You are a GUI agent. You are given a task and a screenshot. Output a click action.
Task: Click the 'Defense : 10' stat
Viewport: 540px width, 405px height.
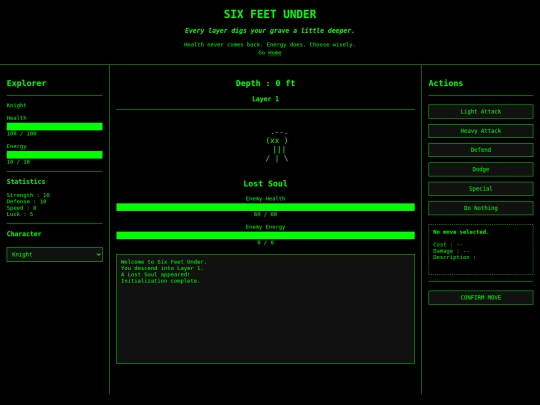coord(27,201)
